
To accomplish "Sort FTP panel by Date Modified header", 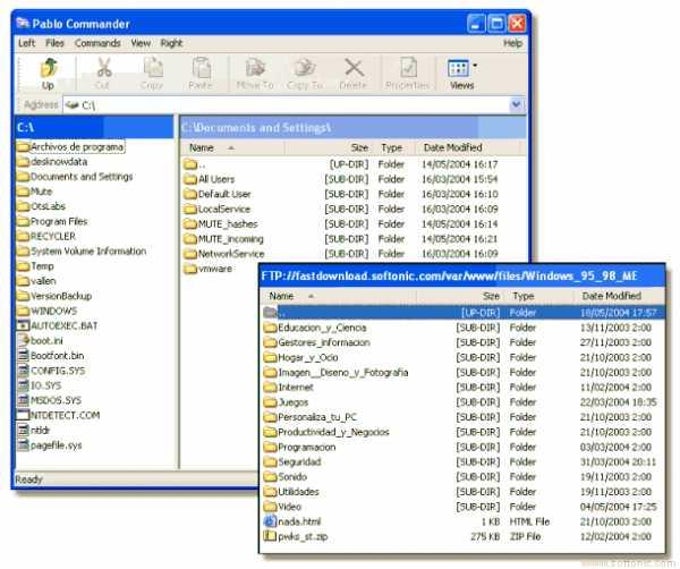I will [618, 297].
